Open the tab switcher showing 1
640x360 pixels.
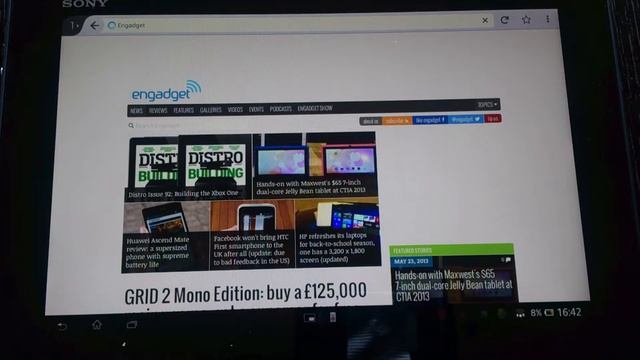[x=74, y=26]
